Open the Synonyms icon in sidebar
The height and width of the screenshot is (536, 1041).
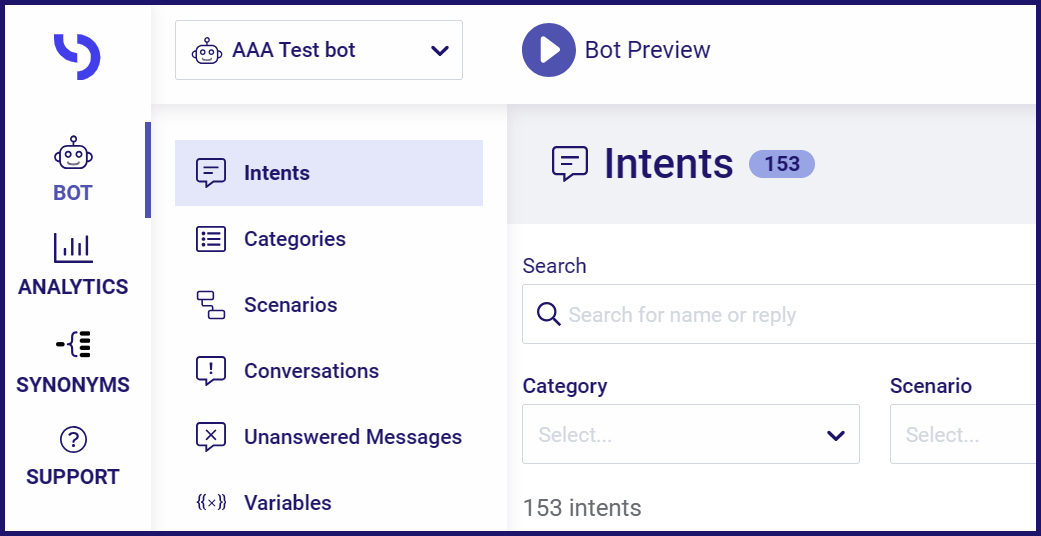(73, 345)
